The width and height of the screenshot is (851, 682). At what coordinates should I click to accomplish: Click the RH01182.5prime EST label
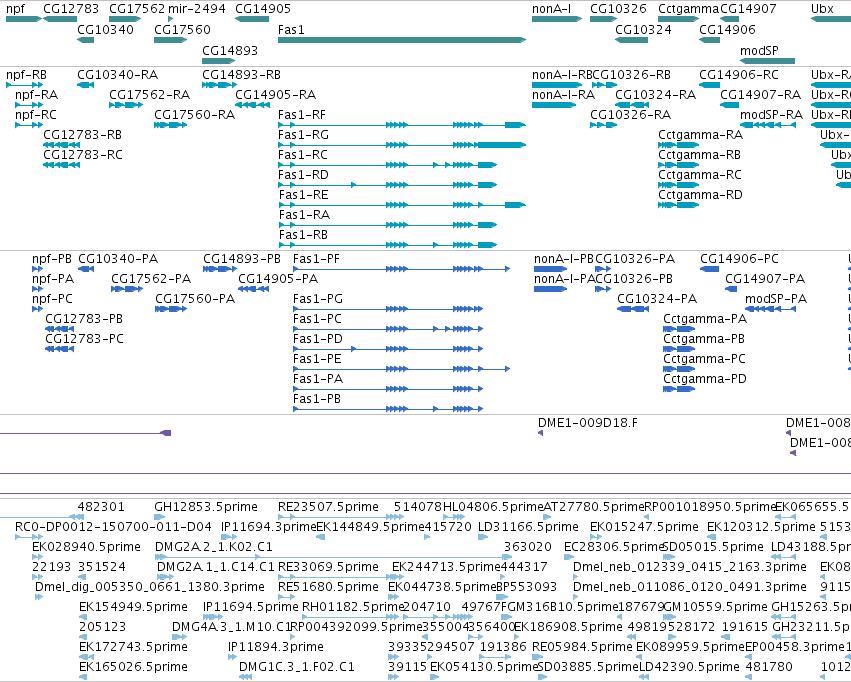[x=353, y=607]
